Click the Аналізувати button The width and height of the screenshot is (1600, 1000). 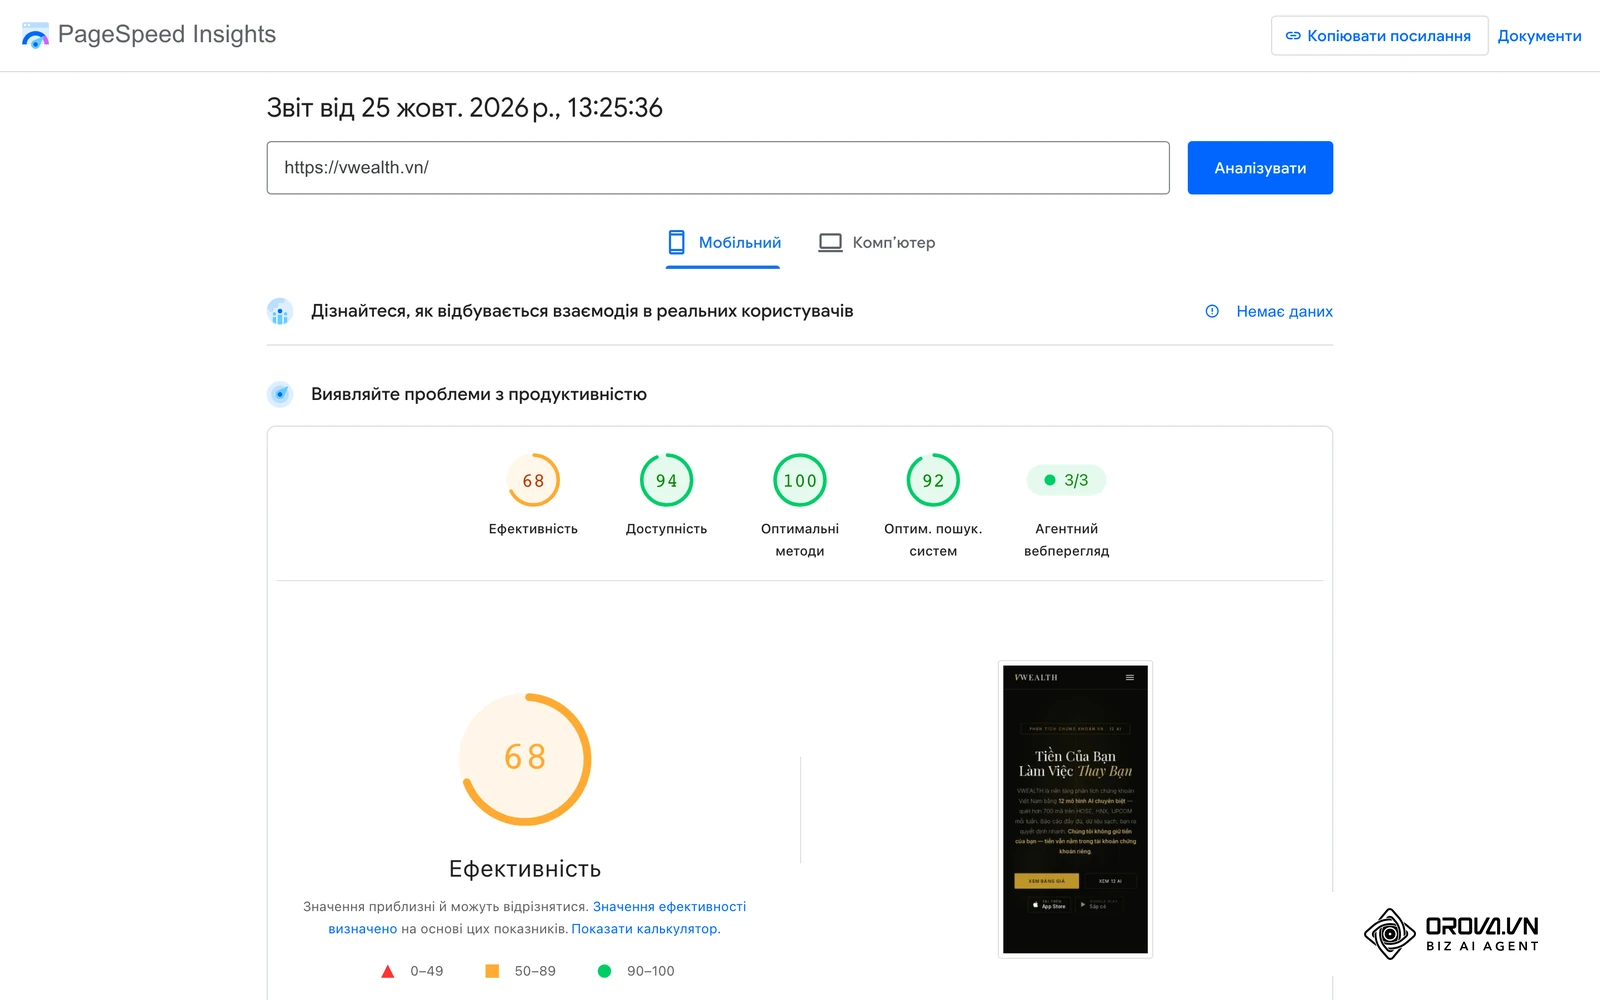click(x=1260, y=168)
